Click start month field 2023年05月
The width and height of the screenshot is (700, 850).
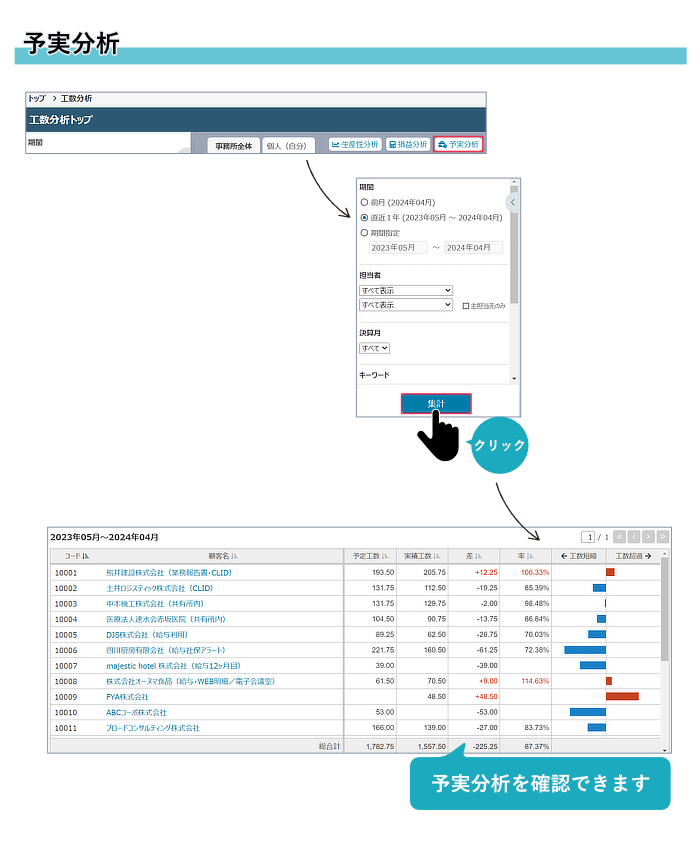397,247
